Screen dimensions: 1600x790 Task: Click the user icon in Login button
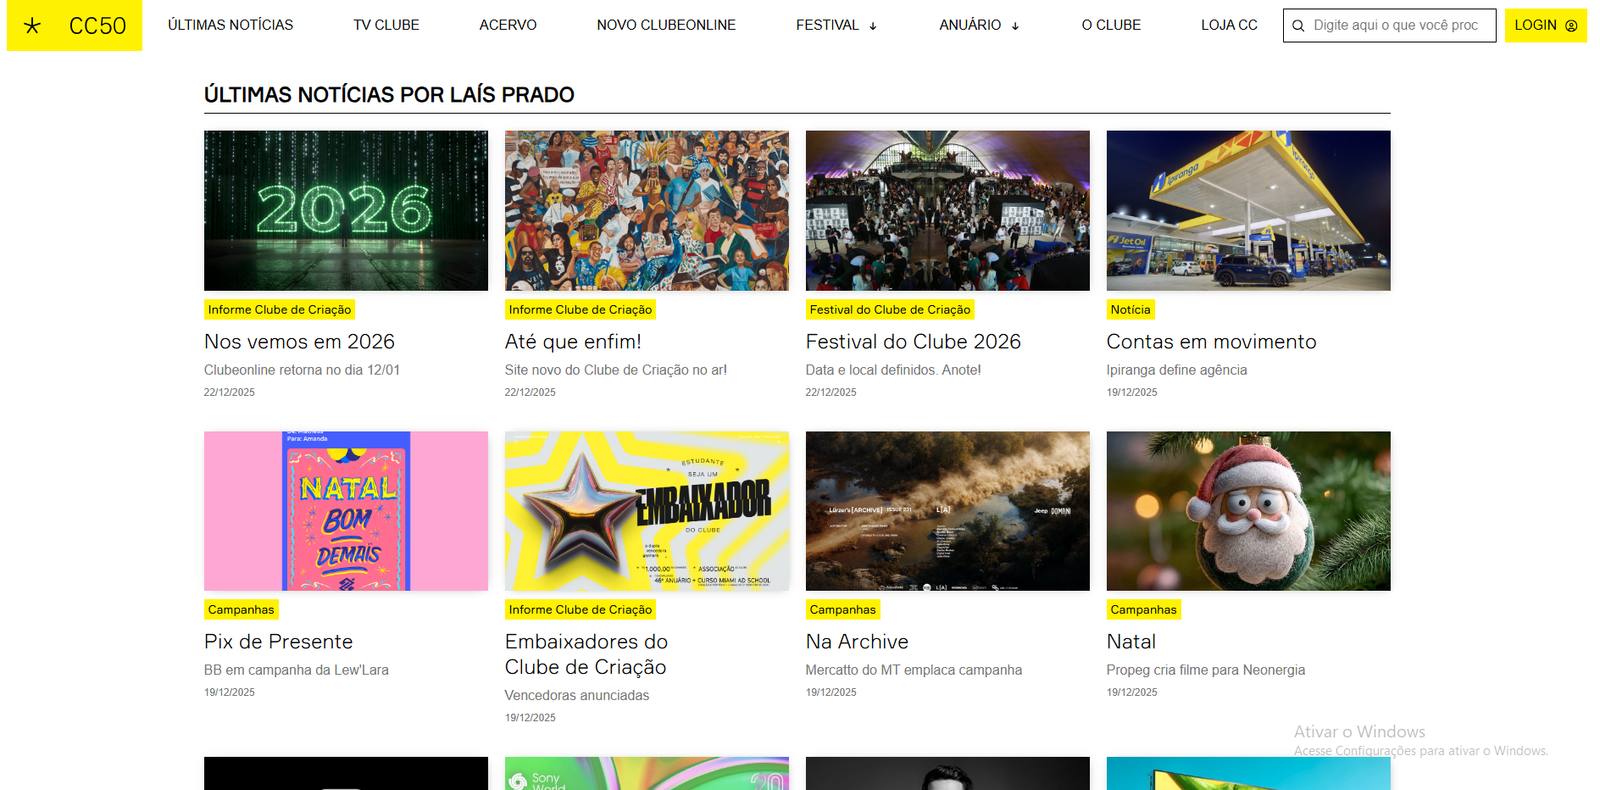1571,26
